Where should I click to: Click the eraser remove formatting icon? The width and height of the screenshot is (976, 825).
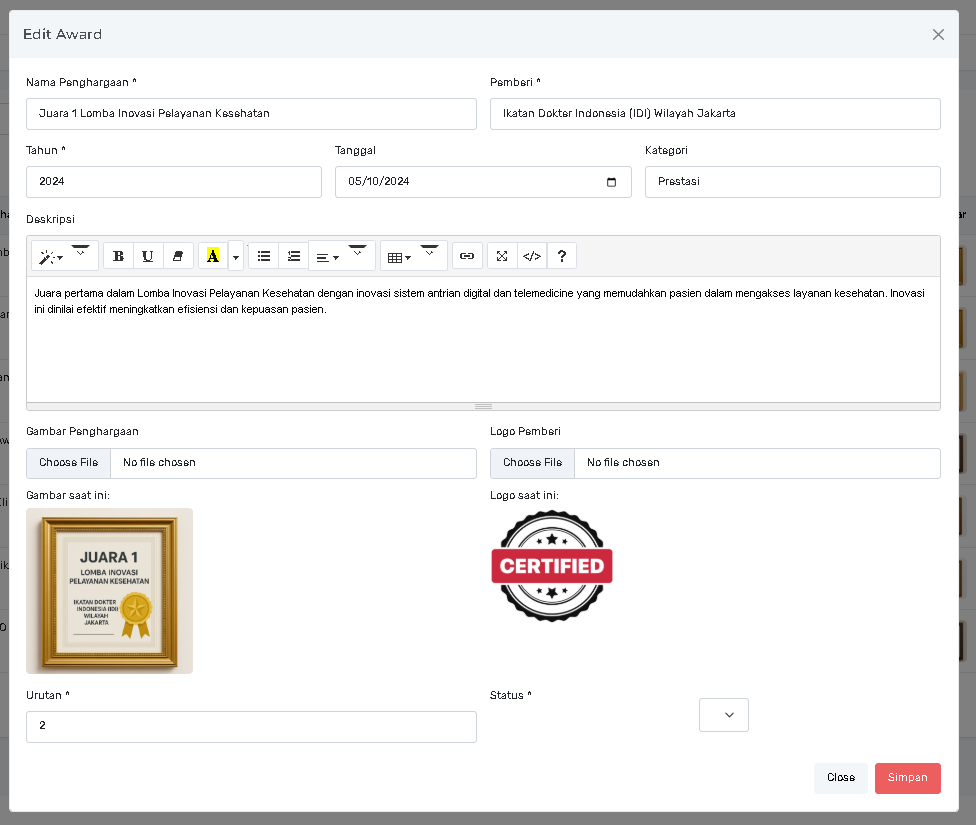point(178,256)
